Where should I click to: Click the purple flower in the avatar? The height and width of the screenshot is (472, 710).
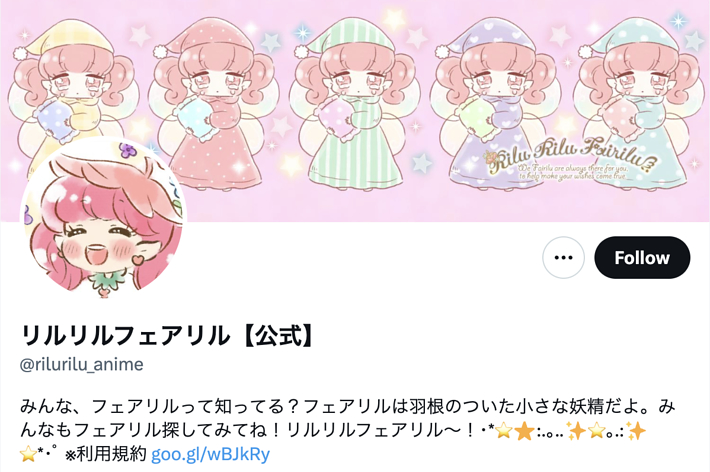pyautogui.click(x=129, y=150)
